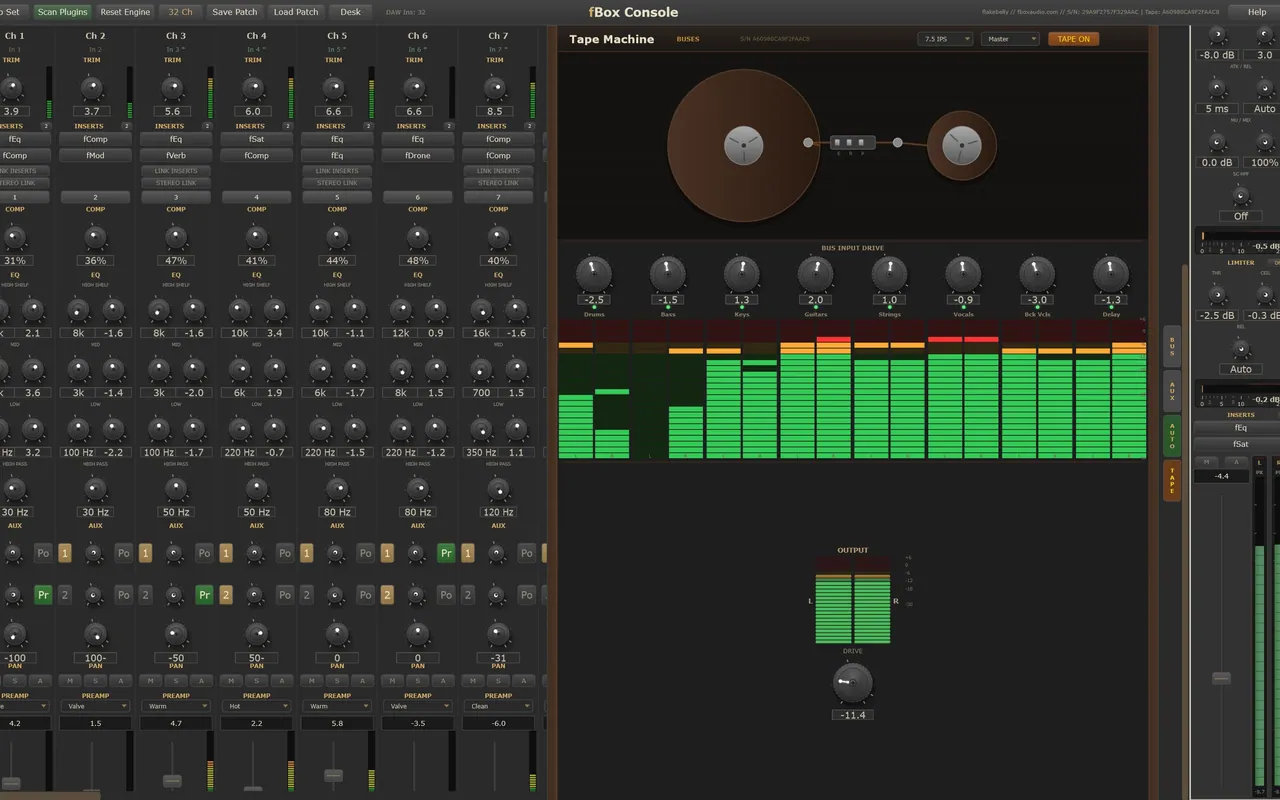Click the Ch 7 high pass knob at 120 Hz

coord(498,489)
